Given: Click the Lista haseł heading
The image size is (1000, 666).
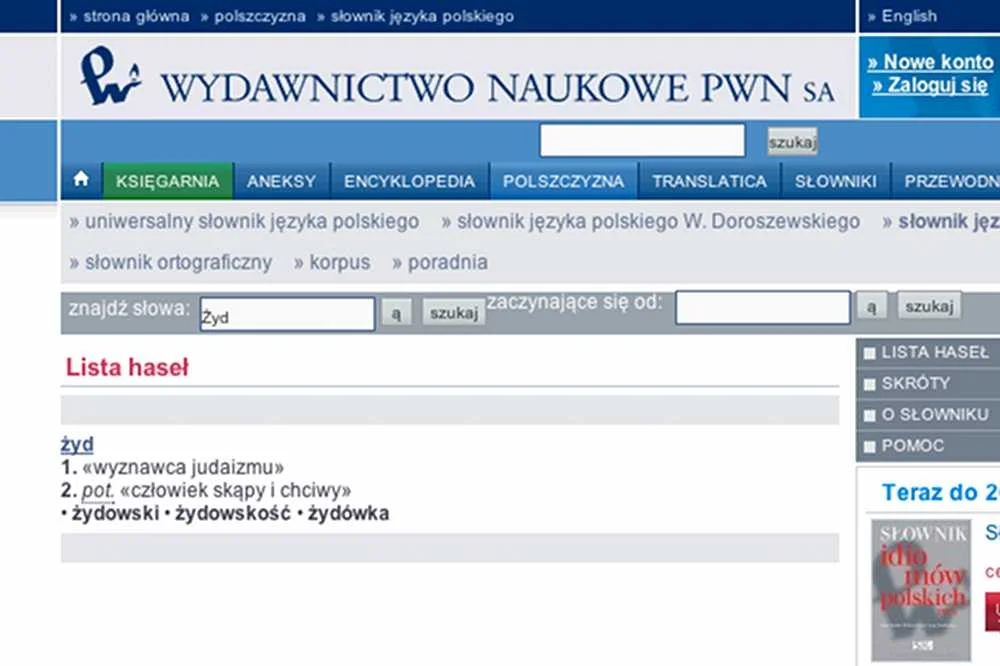Looking at the screenshot, I should pos(128,367).
